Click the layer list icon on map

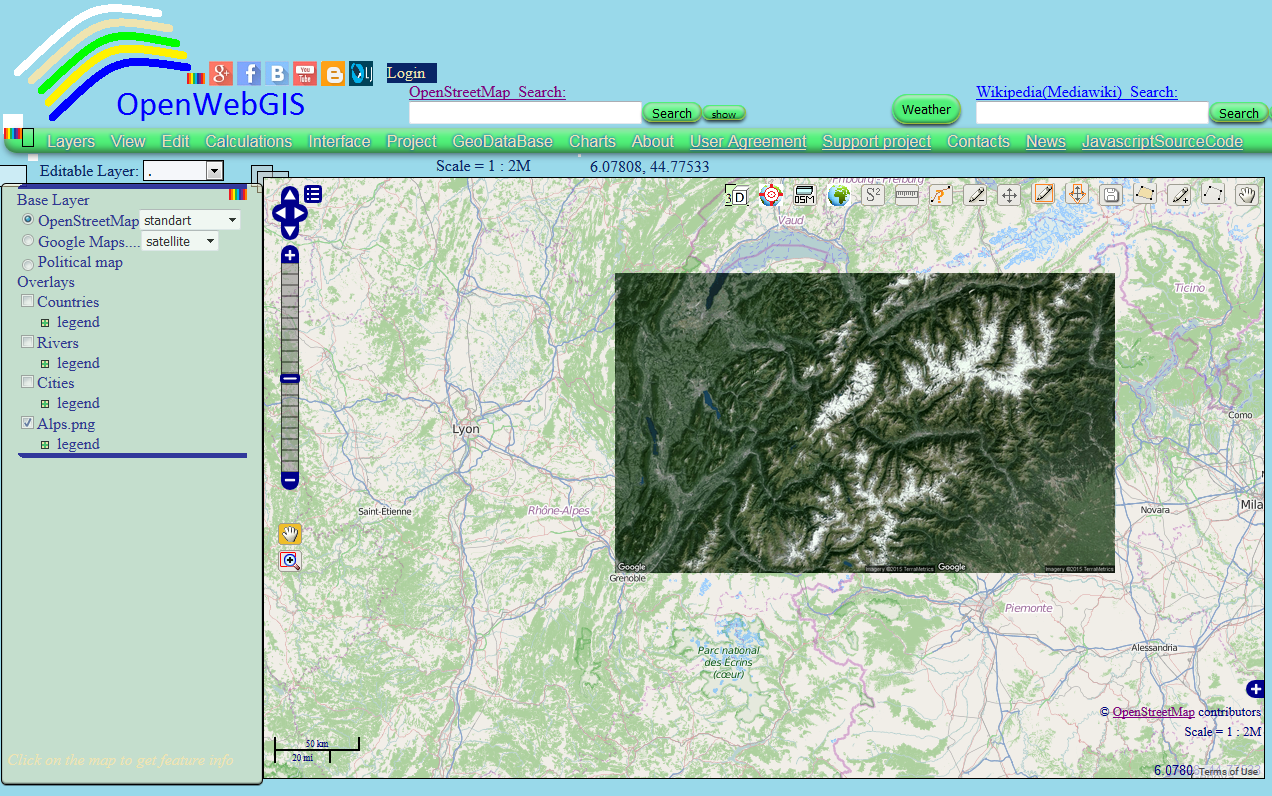pos(313,194)
